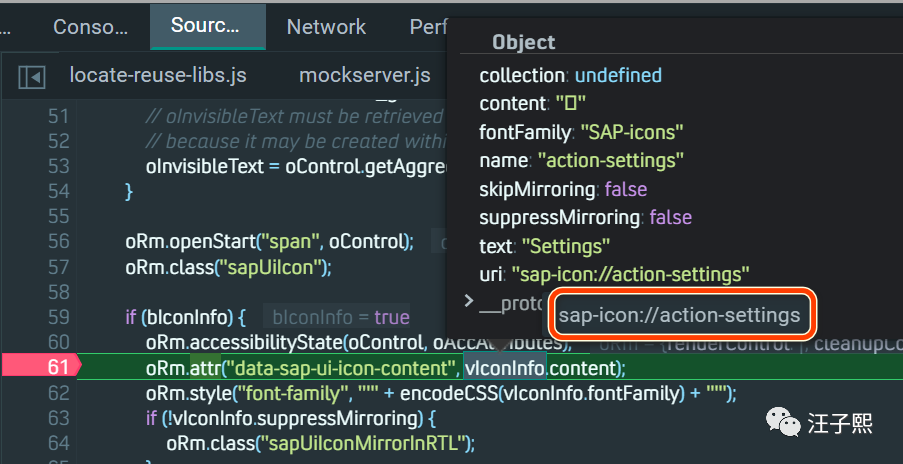903x464 pixels.
Task: Open the Network tab
Action: pyautogui.click(x=327, y=27)
